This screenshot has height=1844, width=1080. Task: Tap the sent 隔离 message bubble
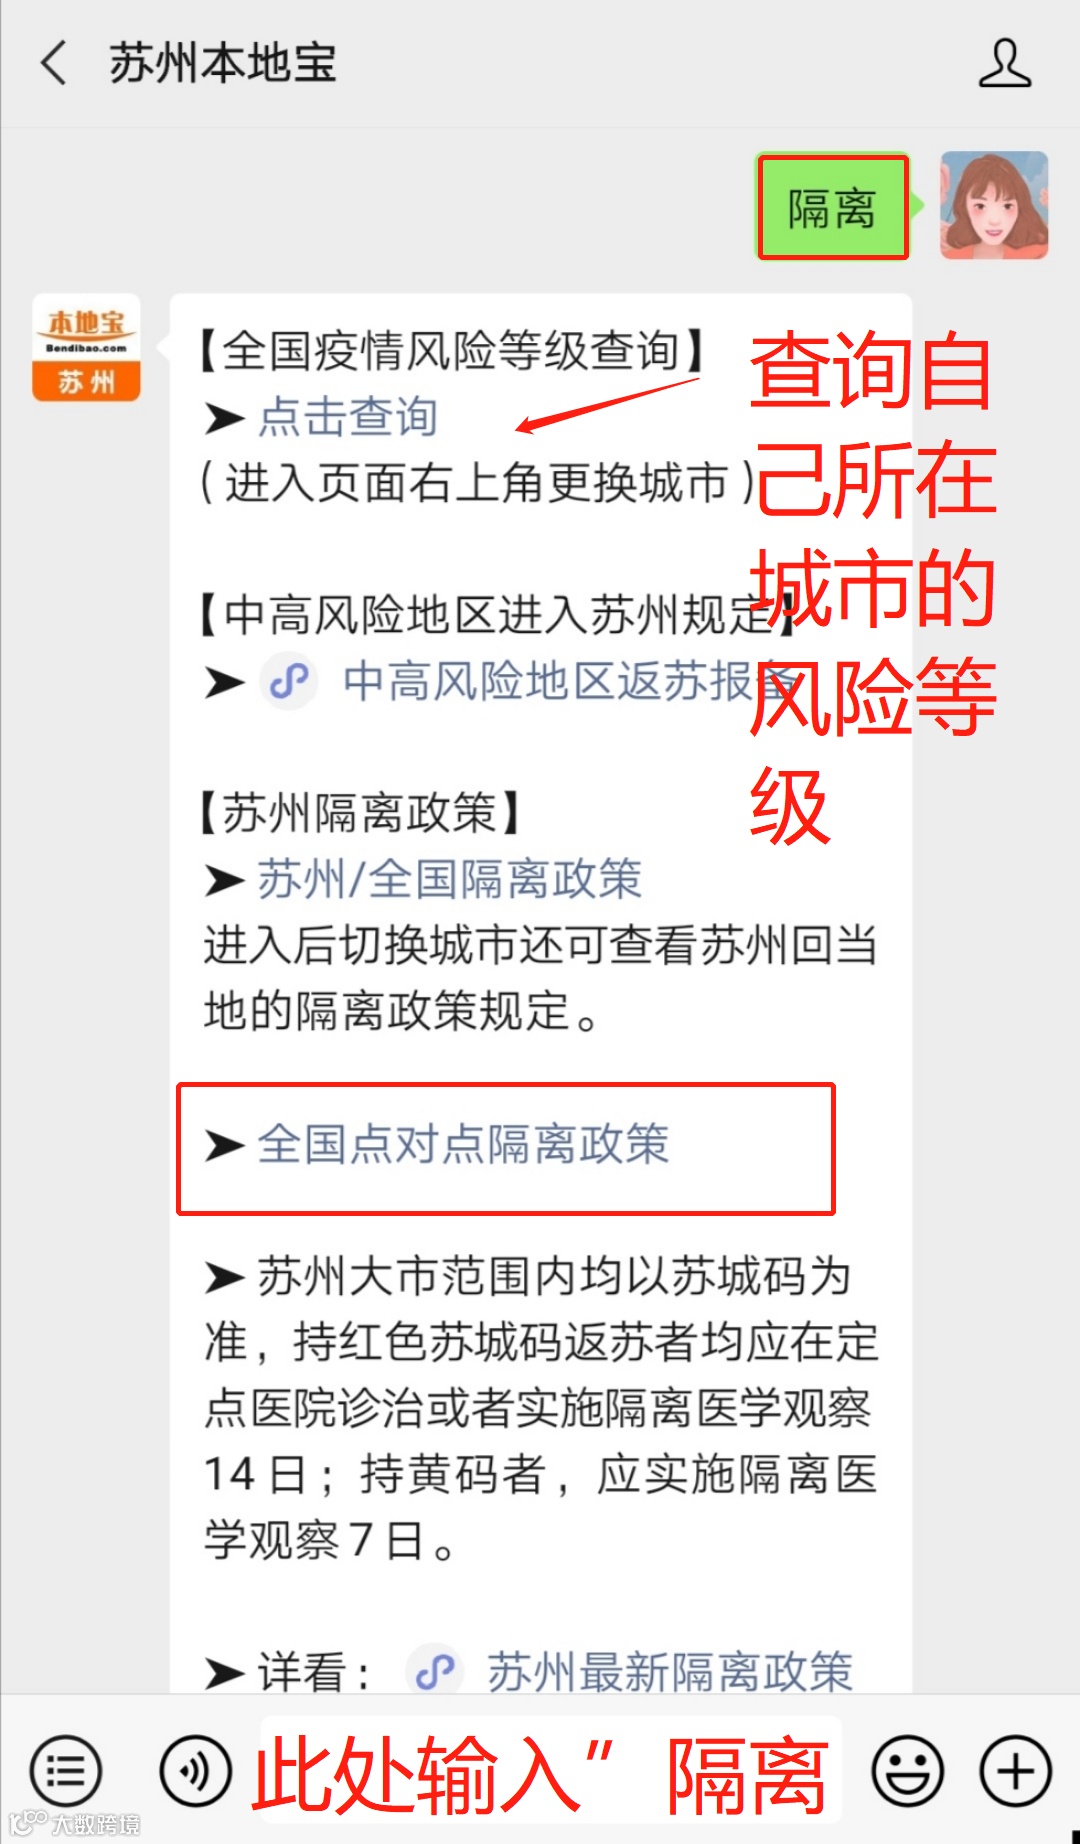[832, 207]
